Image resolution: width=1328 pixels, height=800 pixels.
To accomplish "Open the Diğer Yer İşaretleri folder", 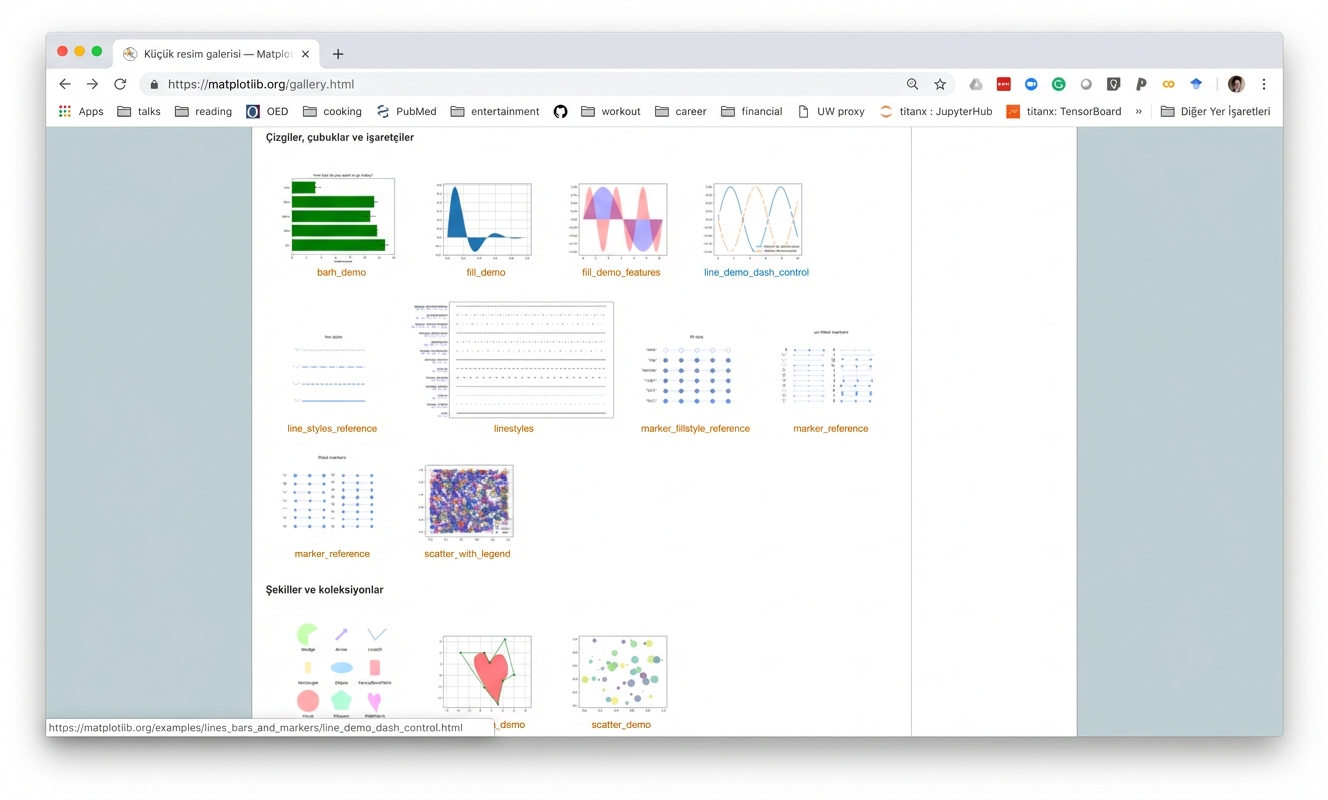I will tap(1215, 112).
